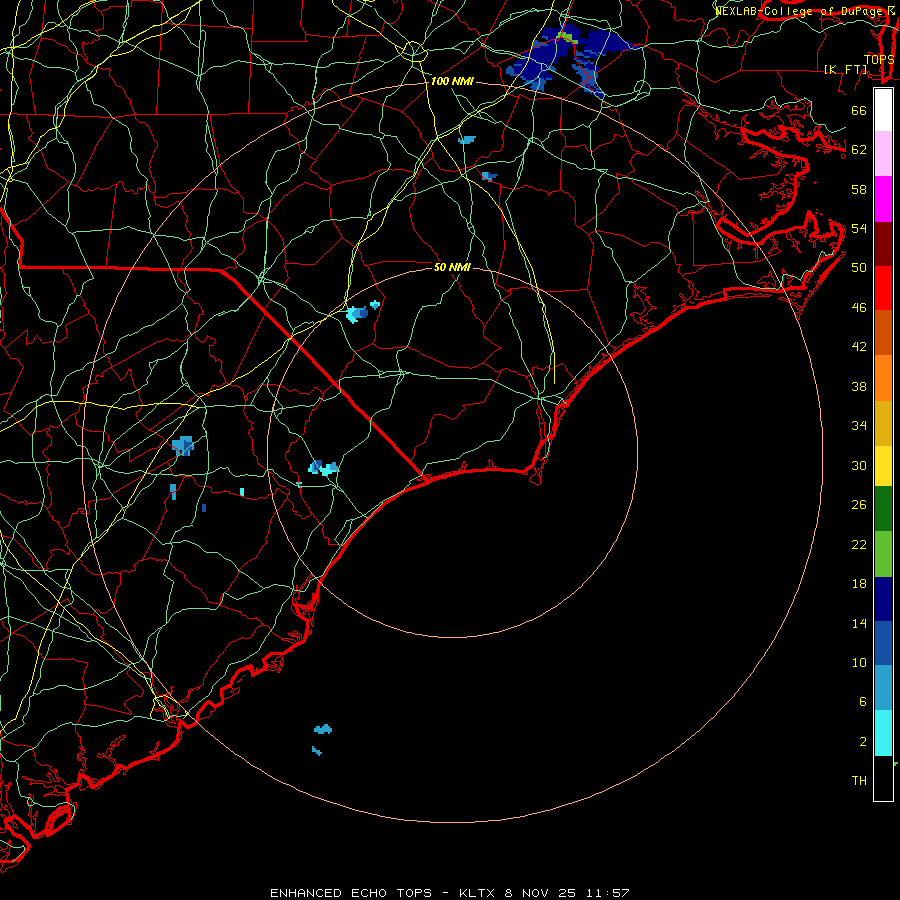Click the light green legend swatch
900x900 pixels.
(x=883, y=554)
